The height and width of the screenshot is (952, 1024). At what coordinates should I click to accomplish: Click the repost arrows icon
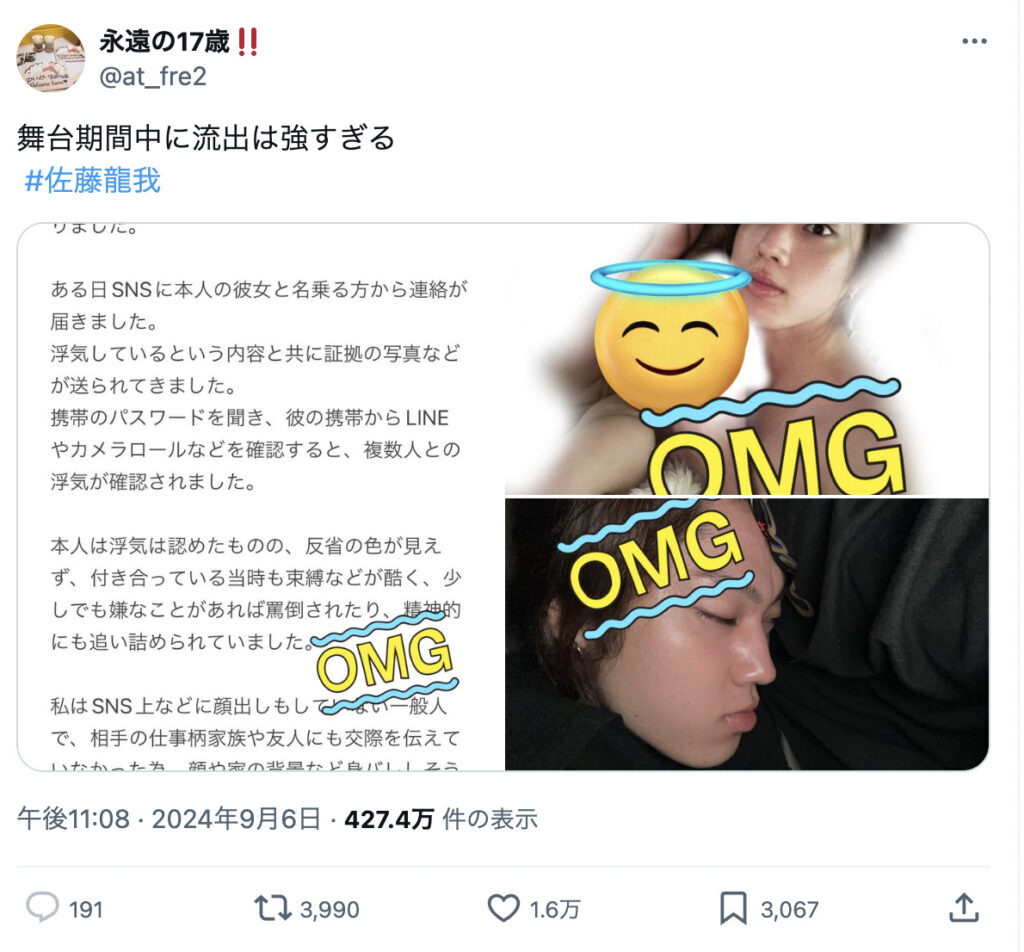point(272,908)
